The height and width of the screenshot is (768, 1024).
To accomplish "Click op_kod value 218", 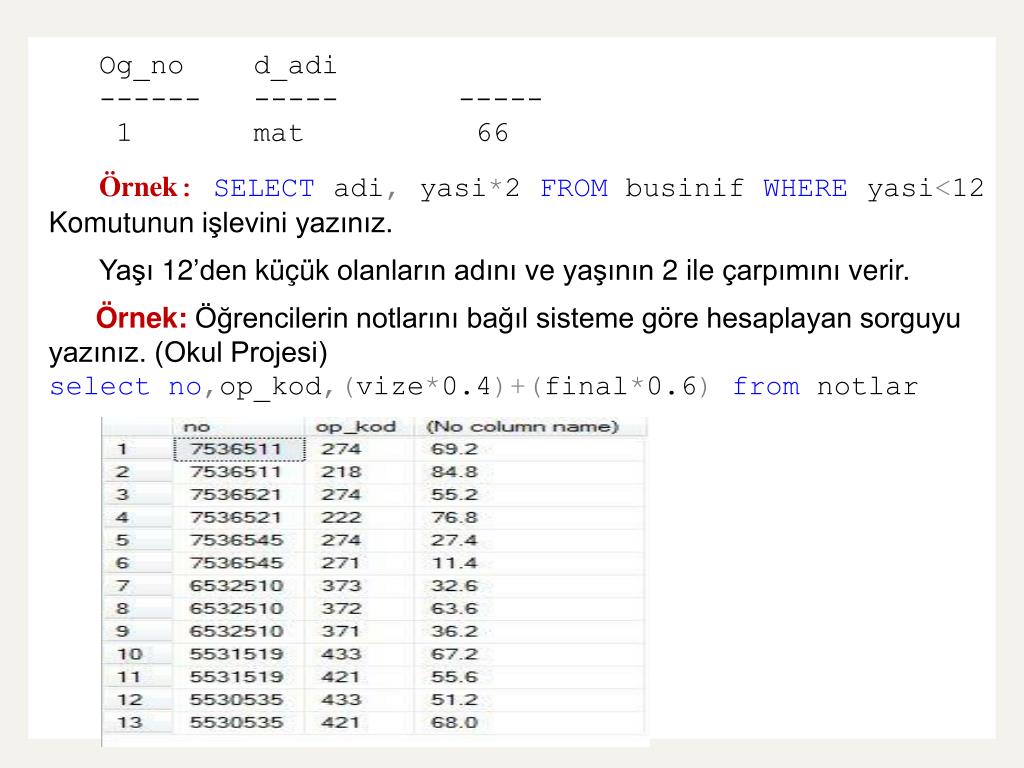I will (341, 472).
